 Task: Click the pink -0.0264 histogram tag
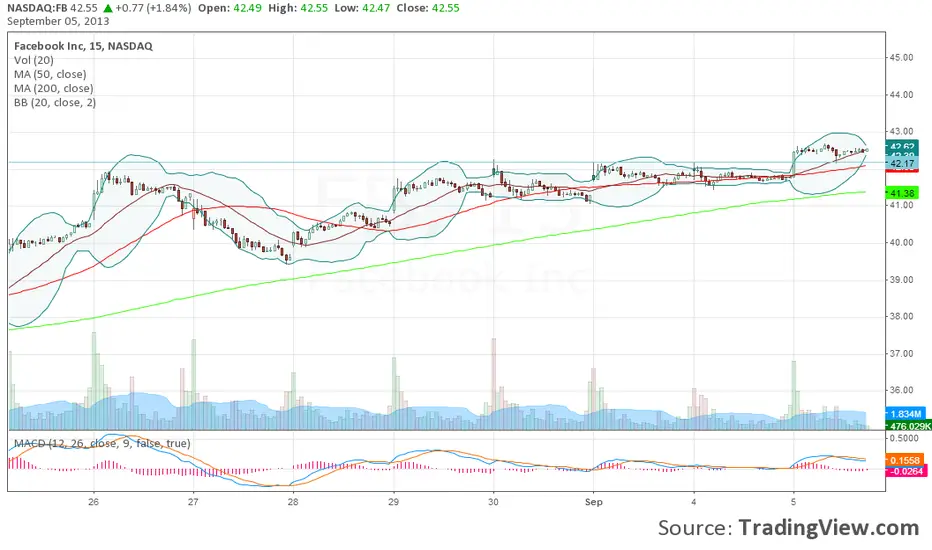906,472
